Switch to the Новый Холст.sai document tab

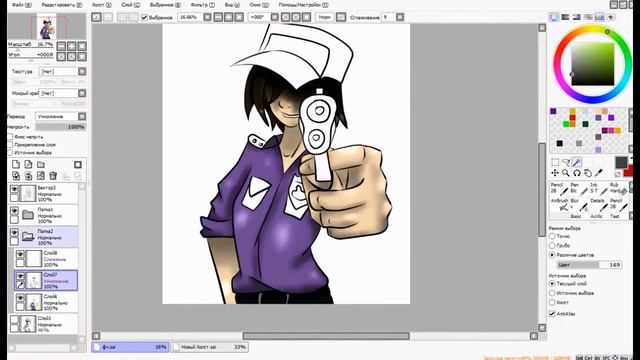point(210,347)
